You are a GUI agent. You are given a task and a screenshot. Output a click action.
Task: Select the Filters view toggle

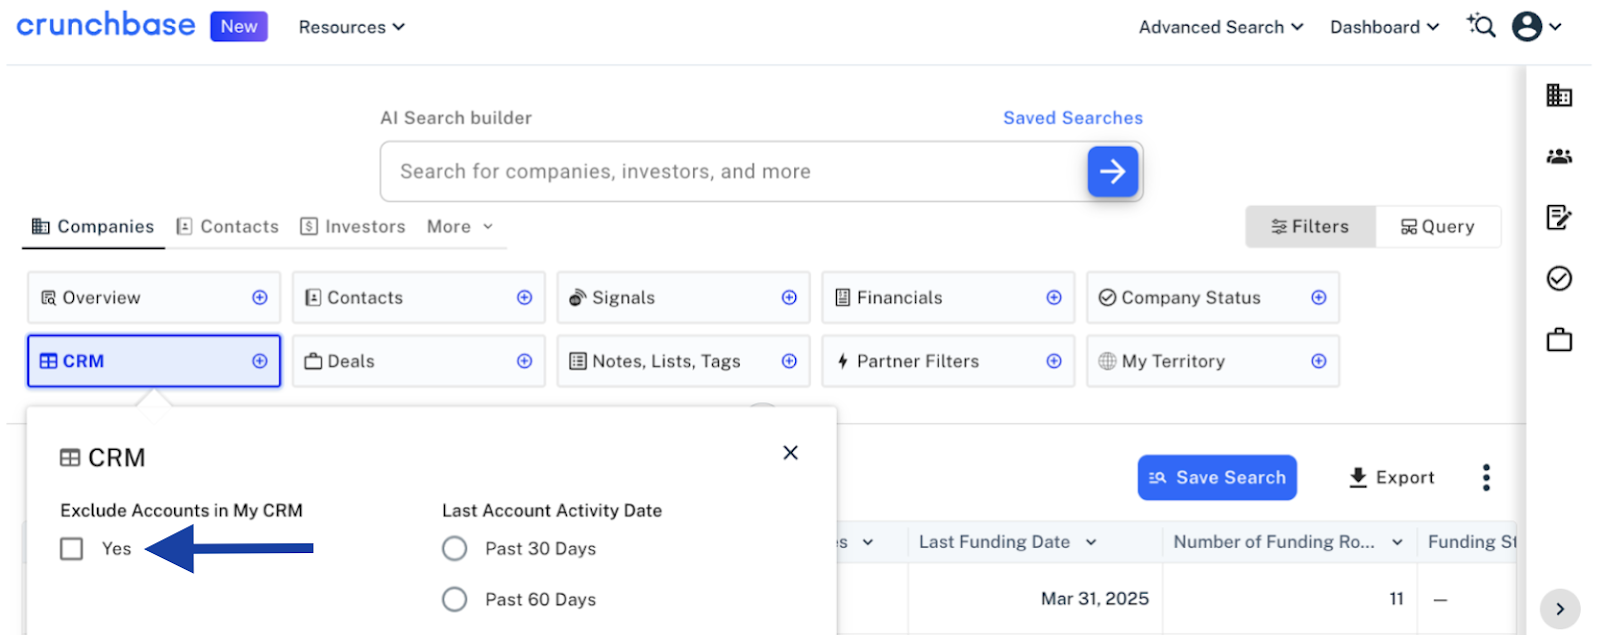coord(1310,227)
